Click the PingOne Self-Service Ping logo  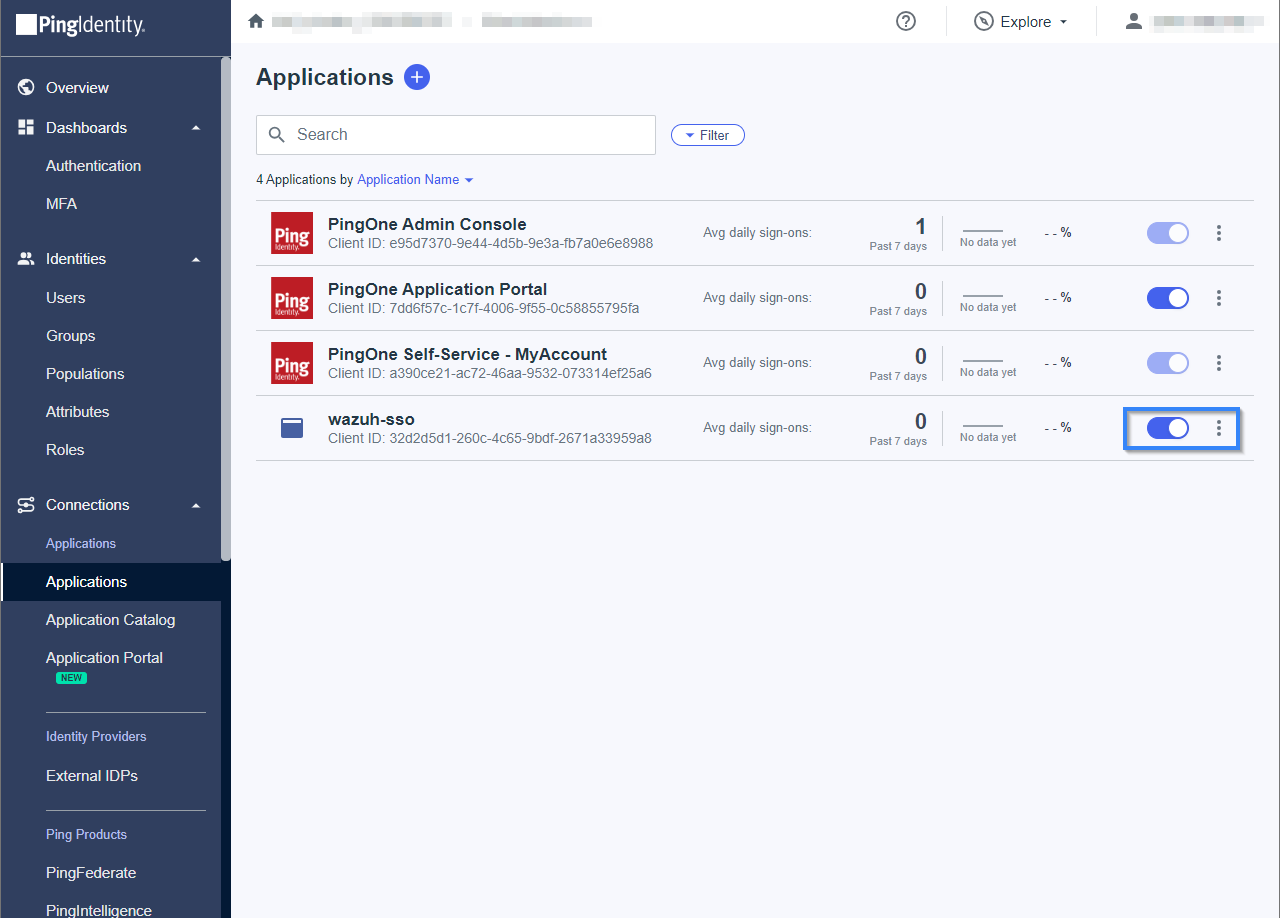pos(292,363)
